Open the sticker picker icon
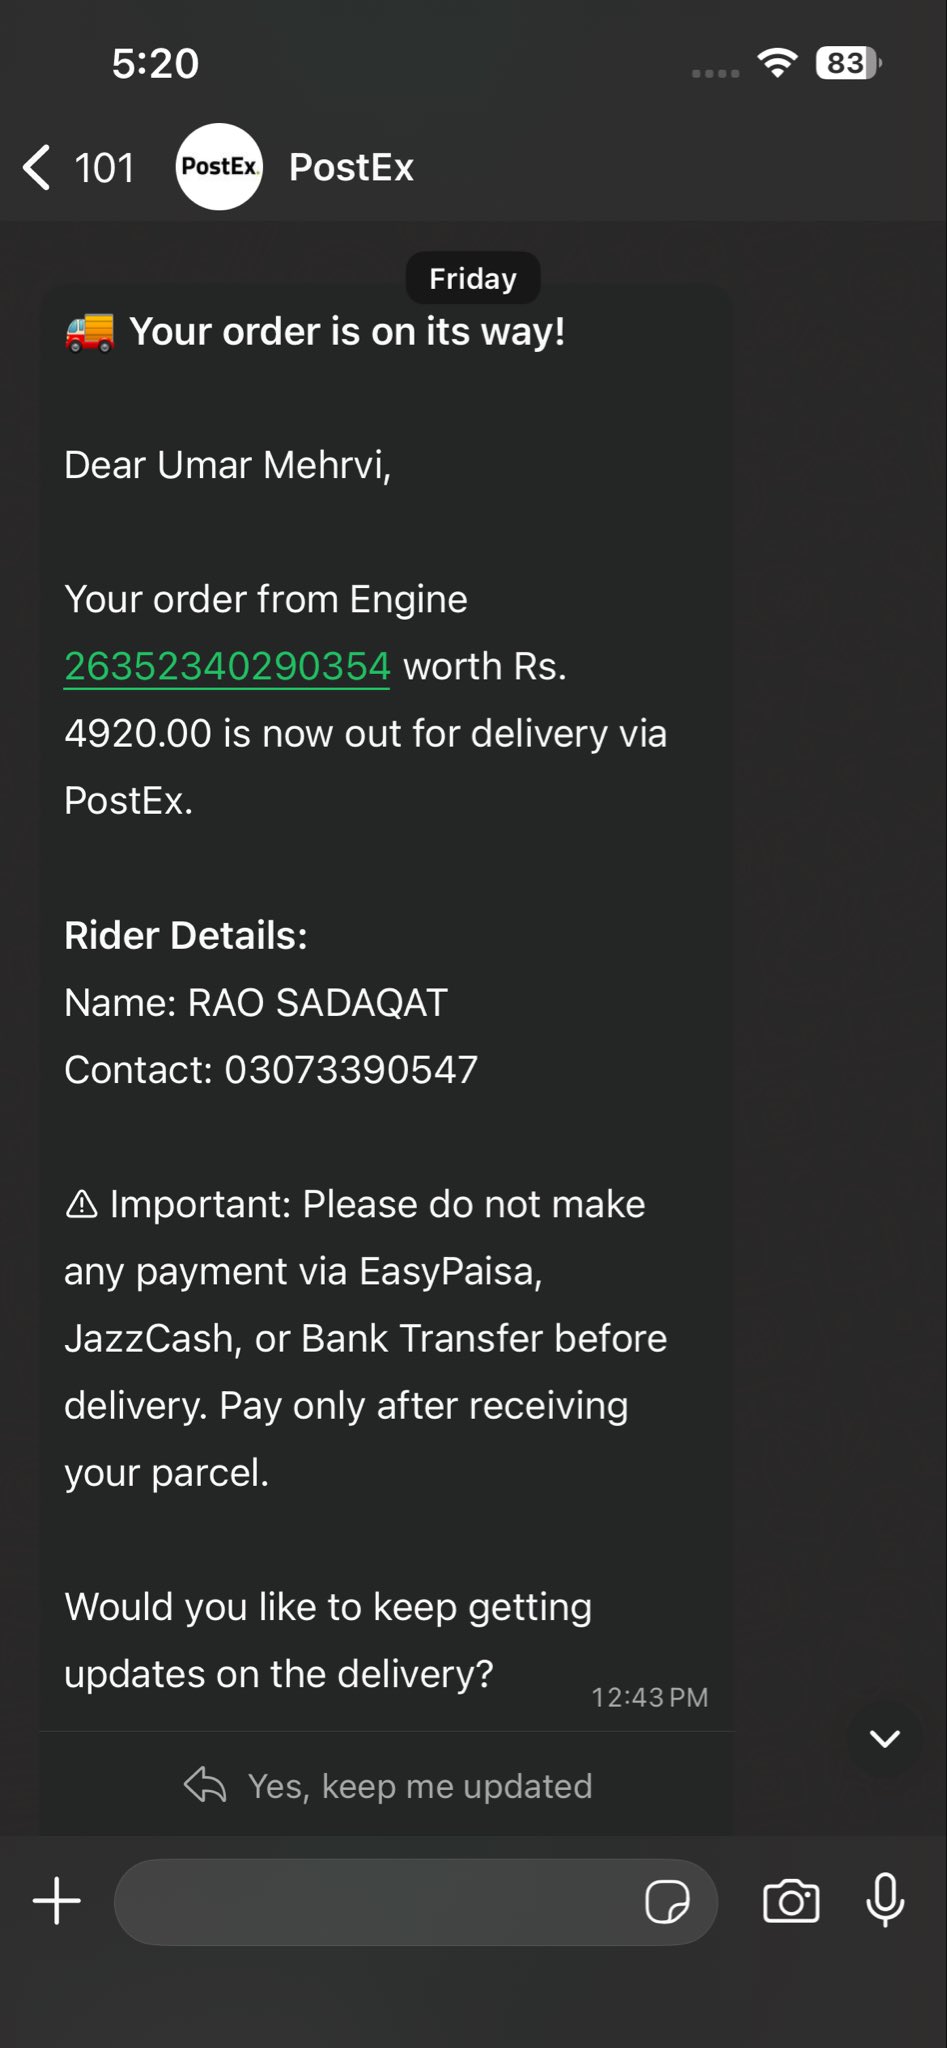947x2048 pixels. point(667,1902)
